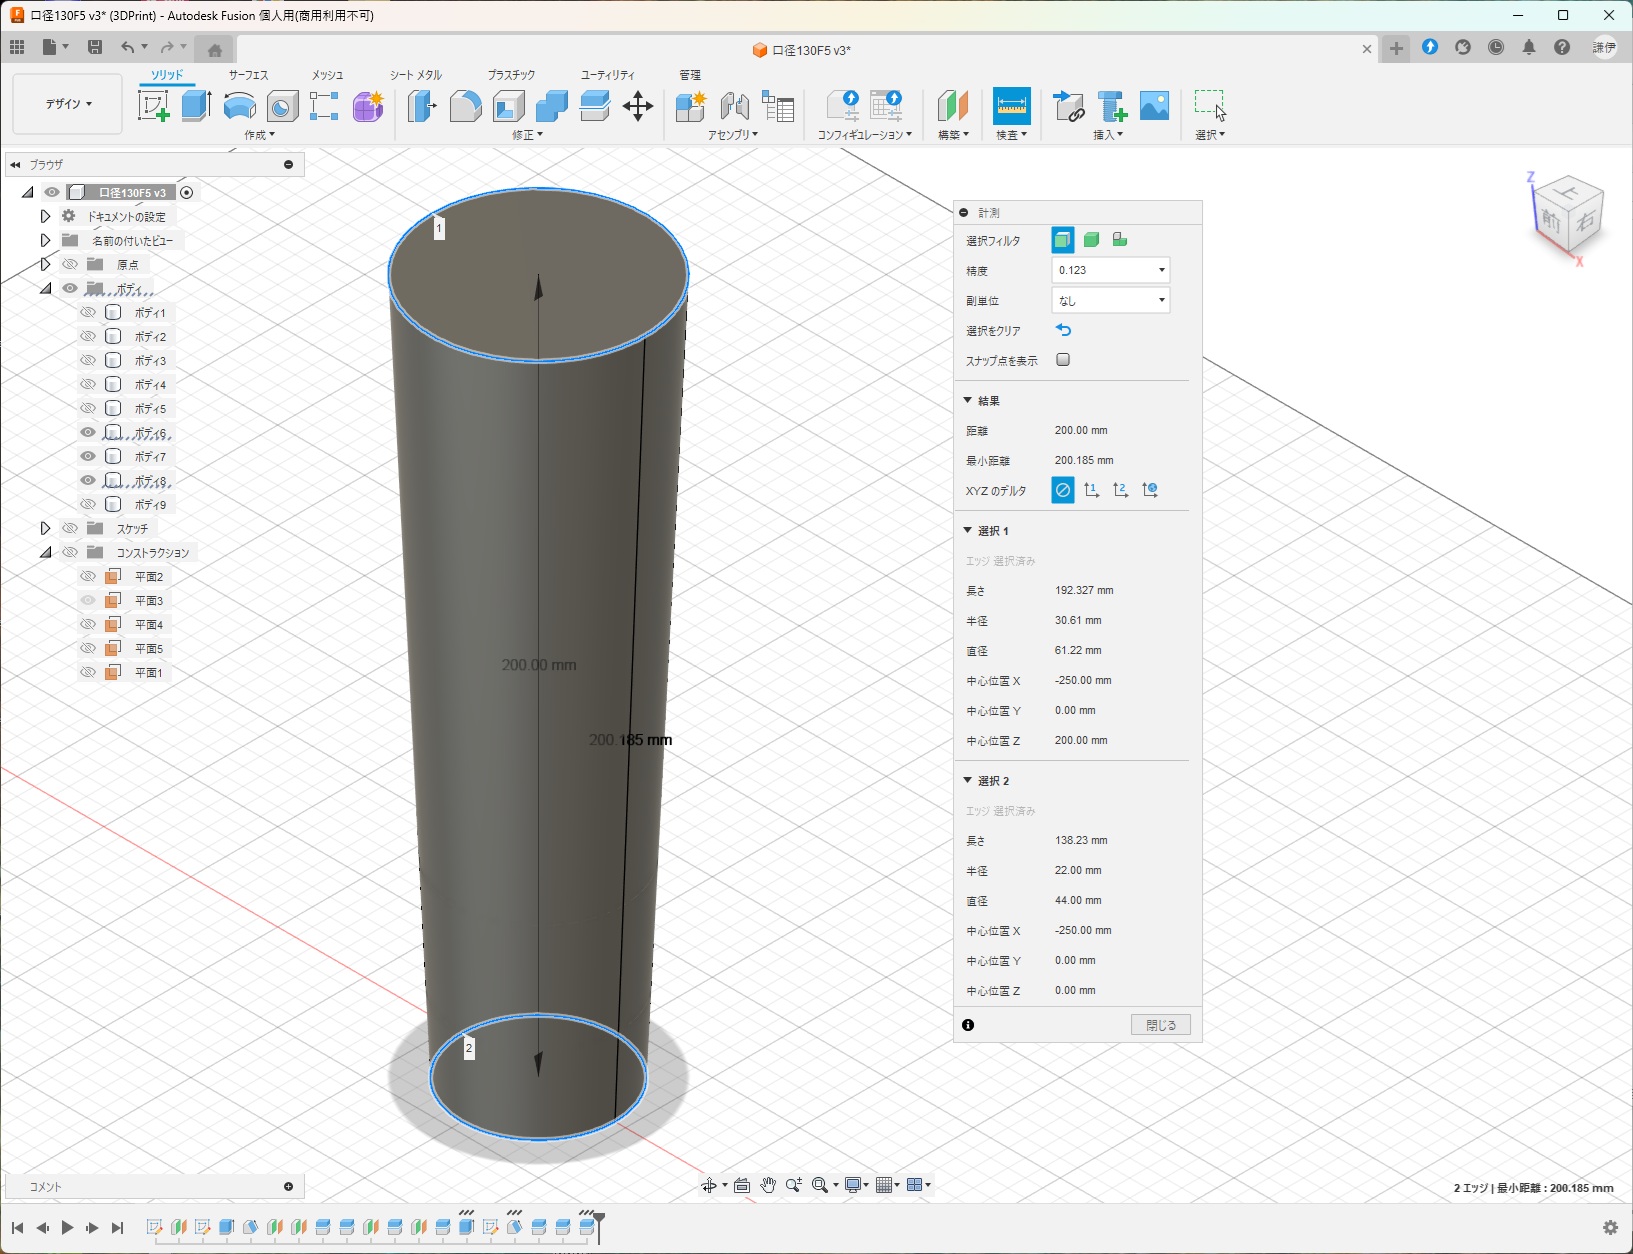Select the Create Form purple icon
This screenshot has width=1633, height=1254.
tap(368, 105)
